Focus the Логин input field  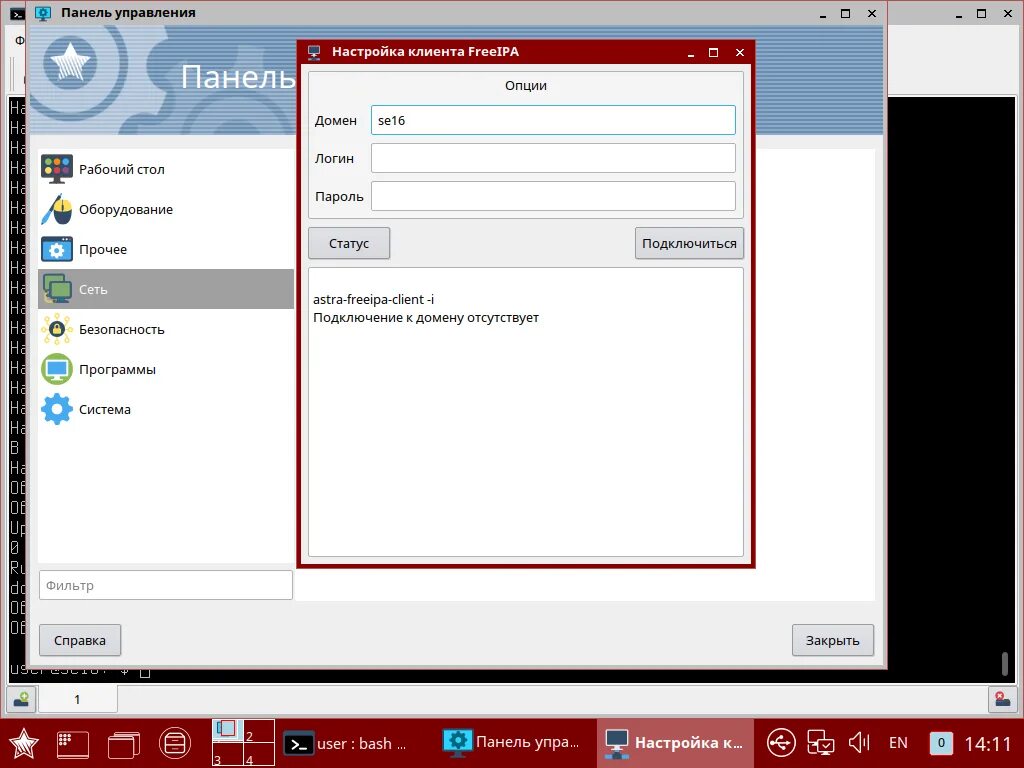coord(553,158)
